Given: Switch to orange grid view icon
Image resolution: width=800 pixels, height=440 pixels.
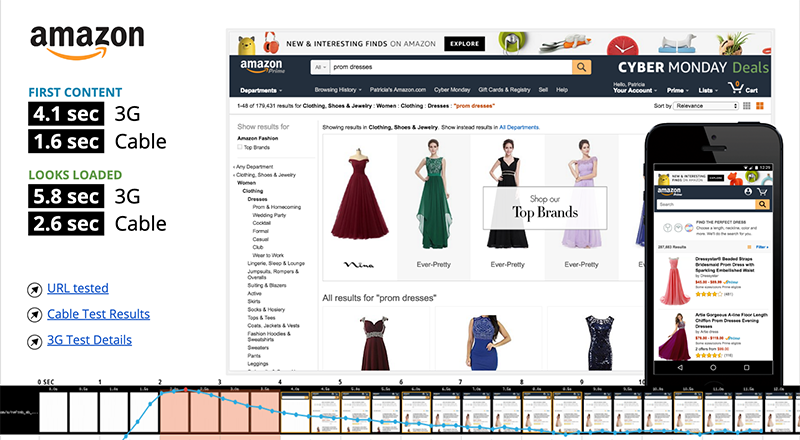Looking at the screenshot, I should 760,106.
